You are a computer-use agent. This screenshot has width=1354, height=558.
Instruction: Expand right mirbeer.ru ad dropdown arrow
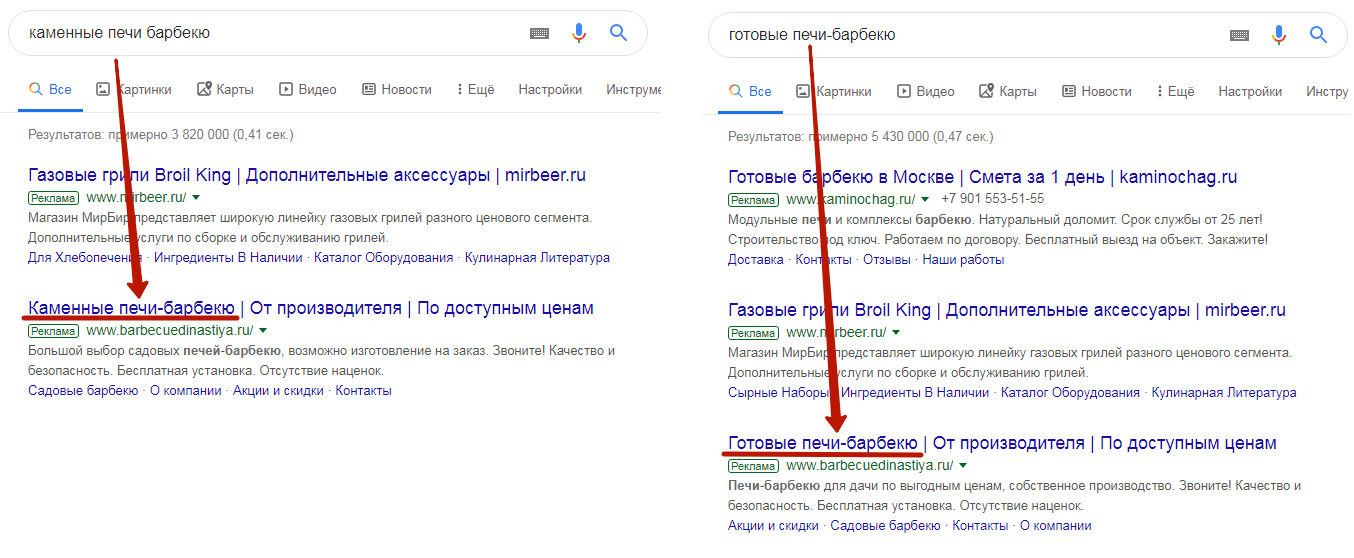[x=896, y=332]
